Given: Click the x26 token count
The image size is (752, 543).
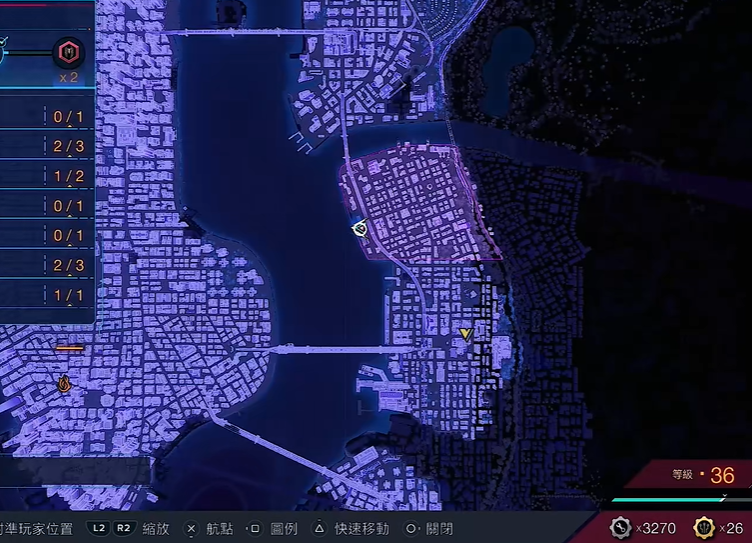Looking at the screenshot, I should pyautogui.click(x=731, y=529).
